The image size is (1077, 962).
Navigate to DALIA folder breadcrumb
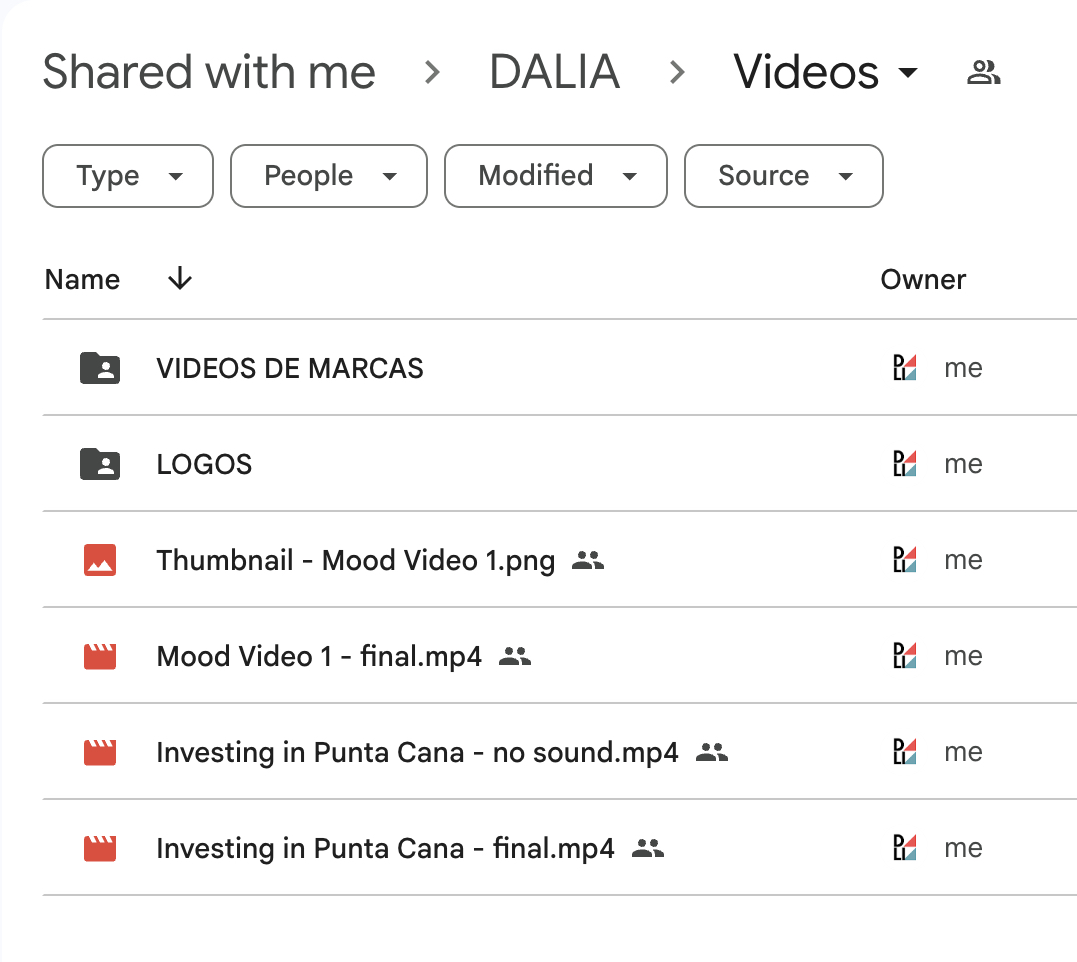tap(554, 72)
